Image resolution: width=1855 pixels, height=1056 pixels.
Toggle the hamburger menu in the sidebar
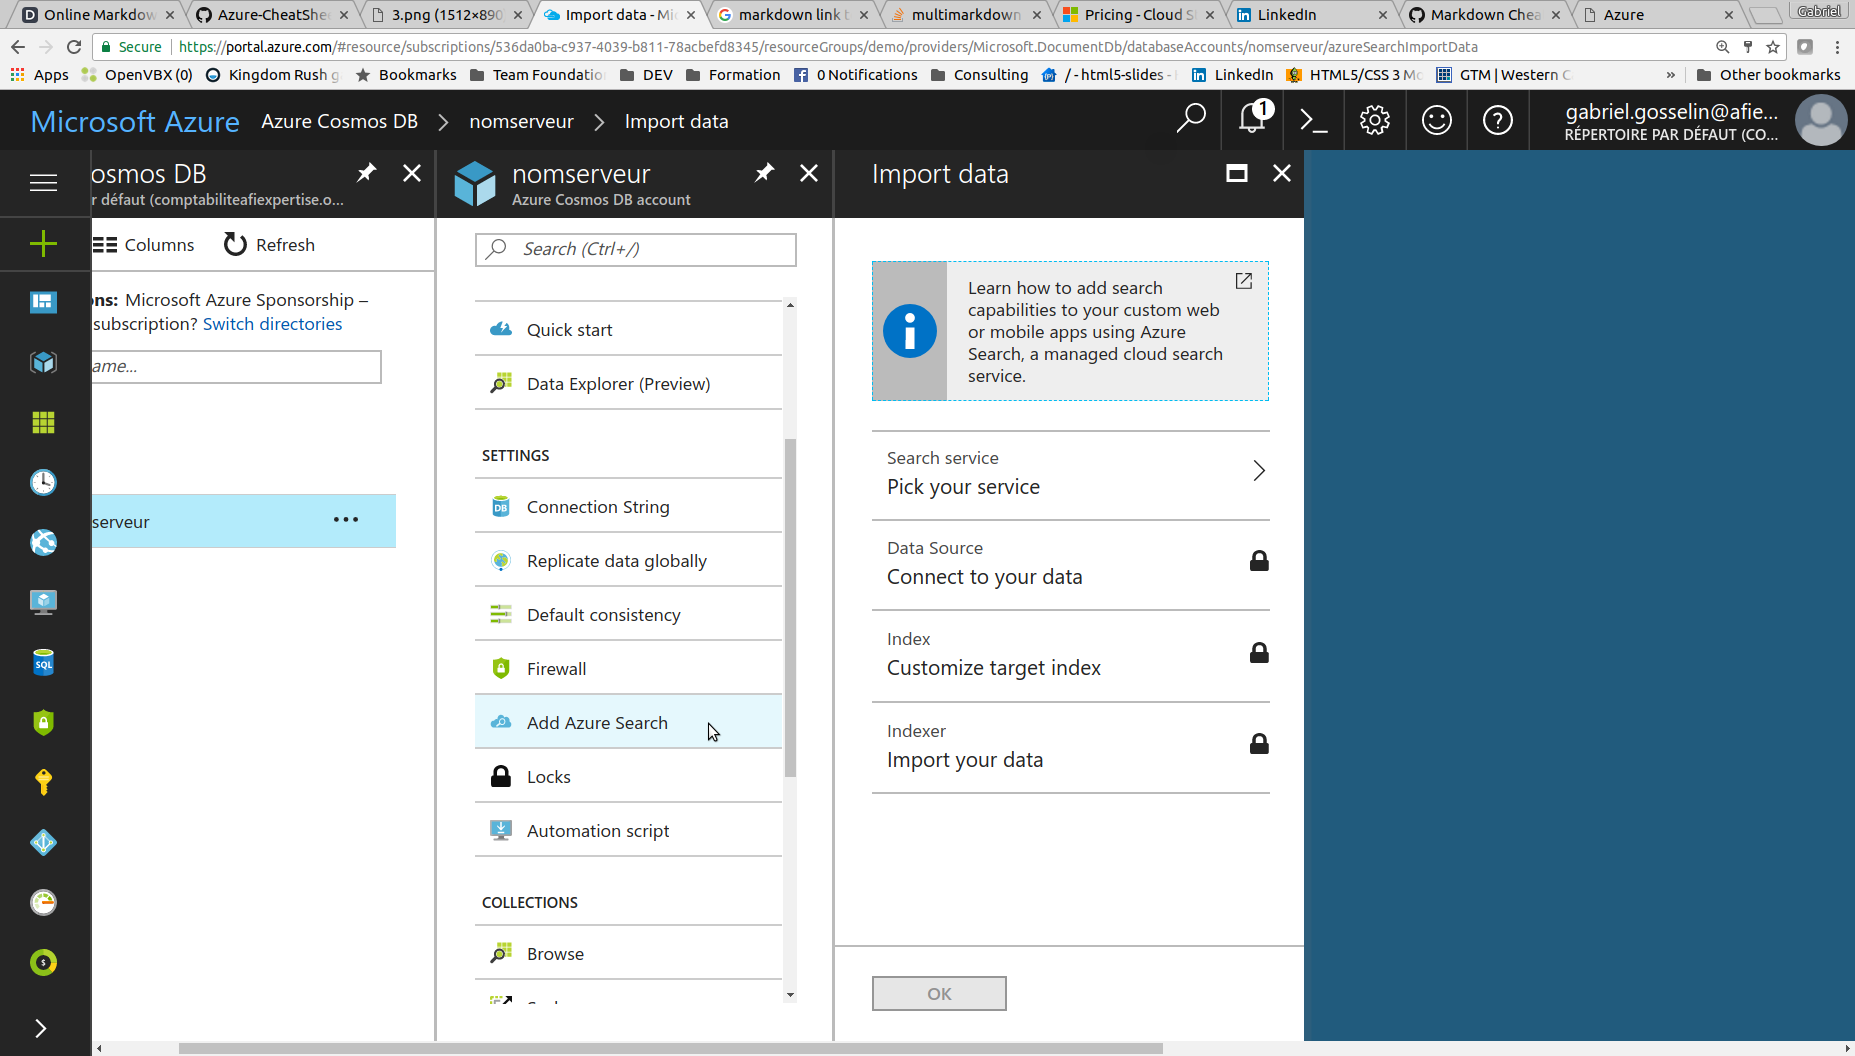tap(43, 183)
